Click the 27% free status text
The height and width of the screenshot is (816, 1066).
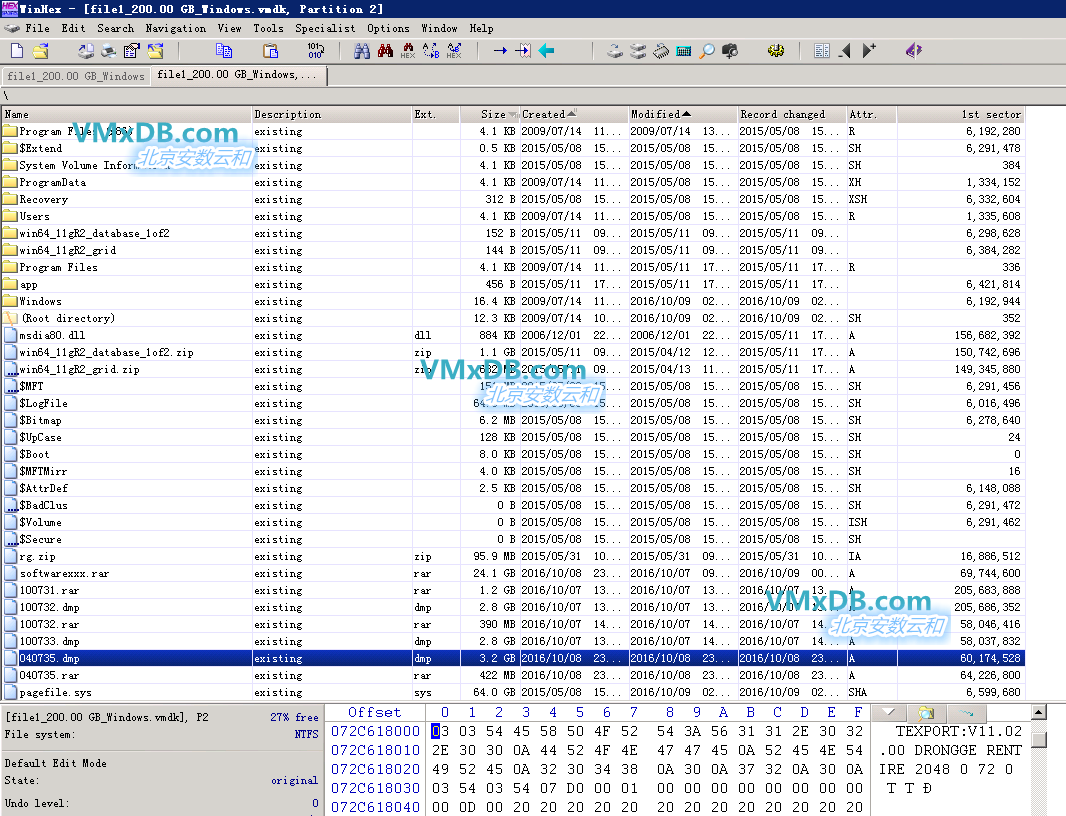point(294,717)
